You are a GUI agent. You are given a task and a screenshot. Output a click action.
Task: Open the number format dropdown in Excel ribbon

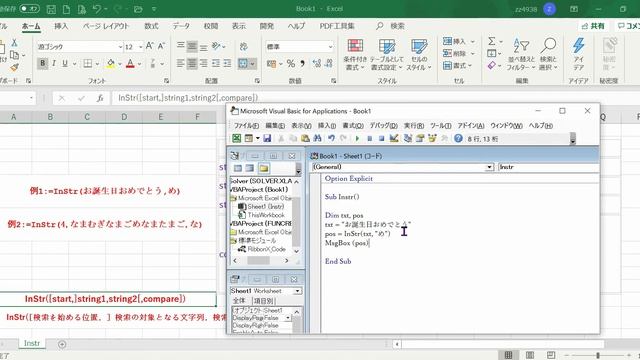pyautogui.click(x=330, y=47)
